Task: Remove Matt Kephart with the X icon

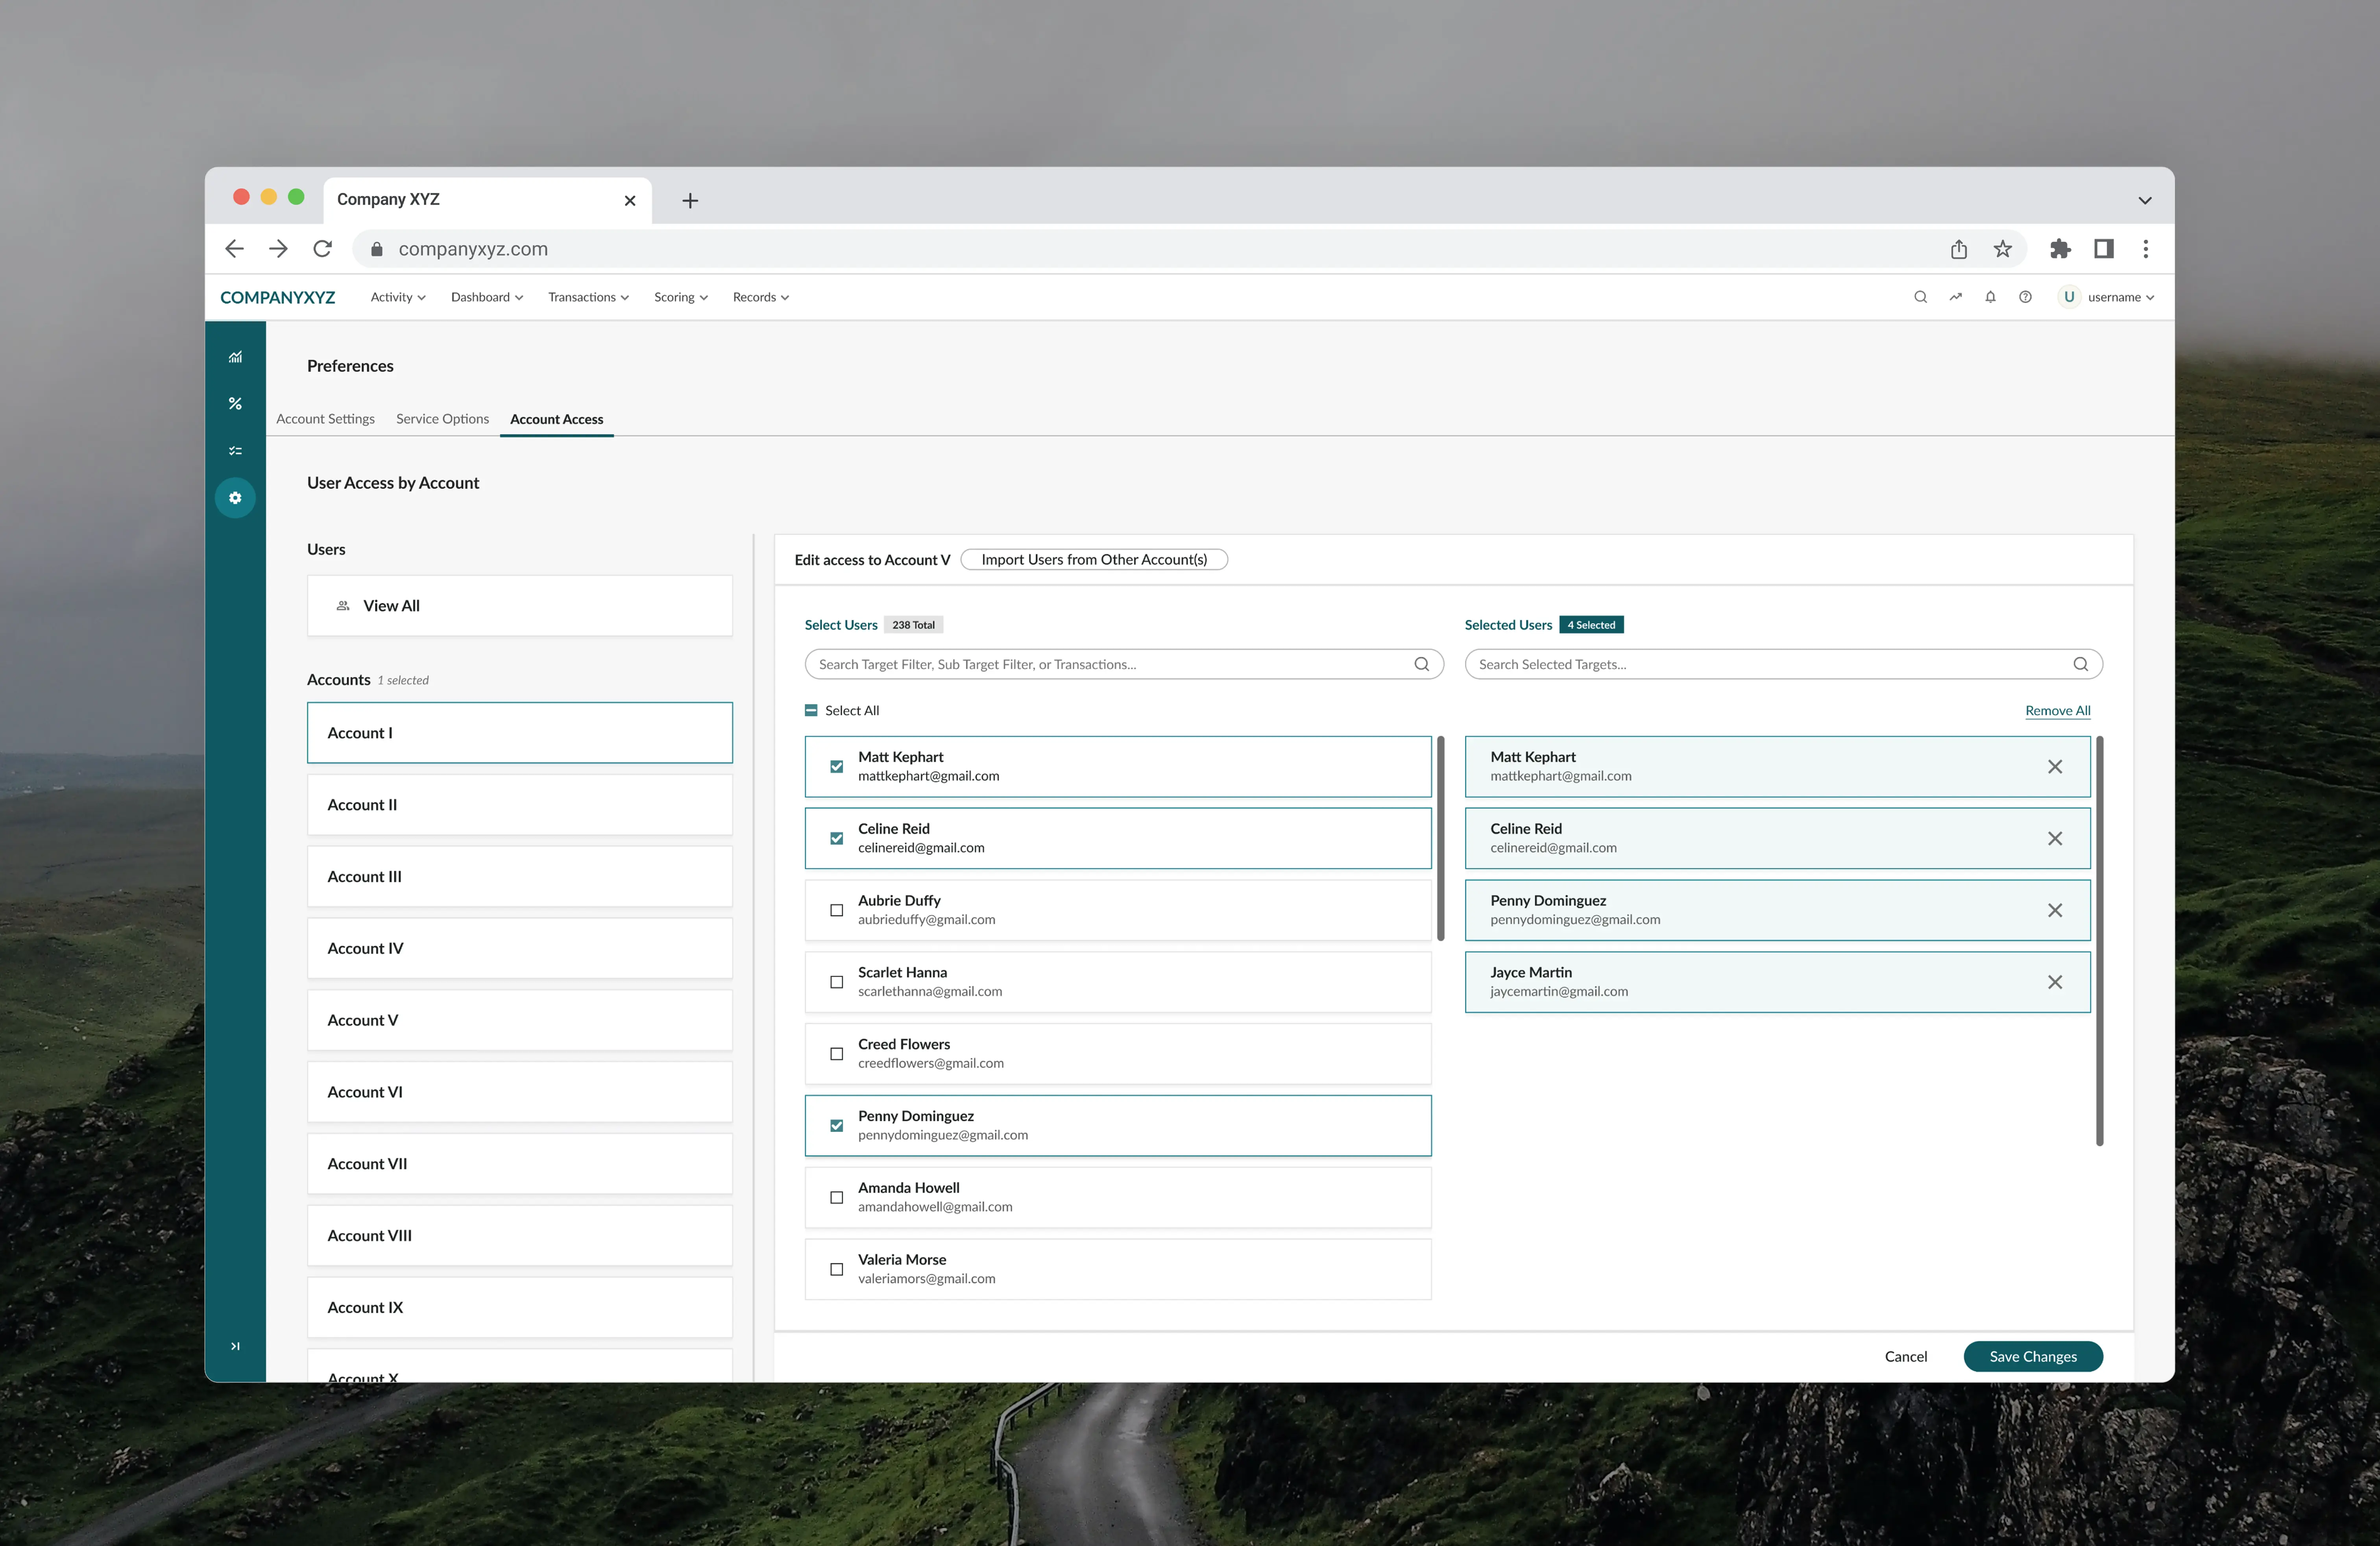Action: pos(2054,767)
